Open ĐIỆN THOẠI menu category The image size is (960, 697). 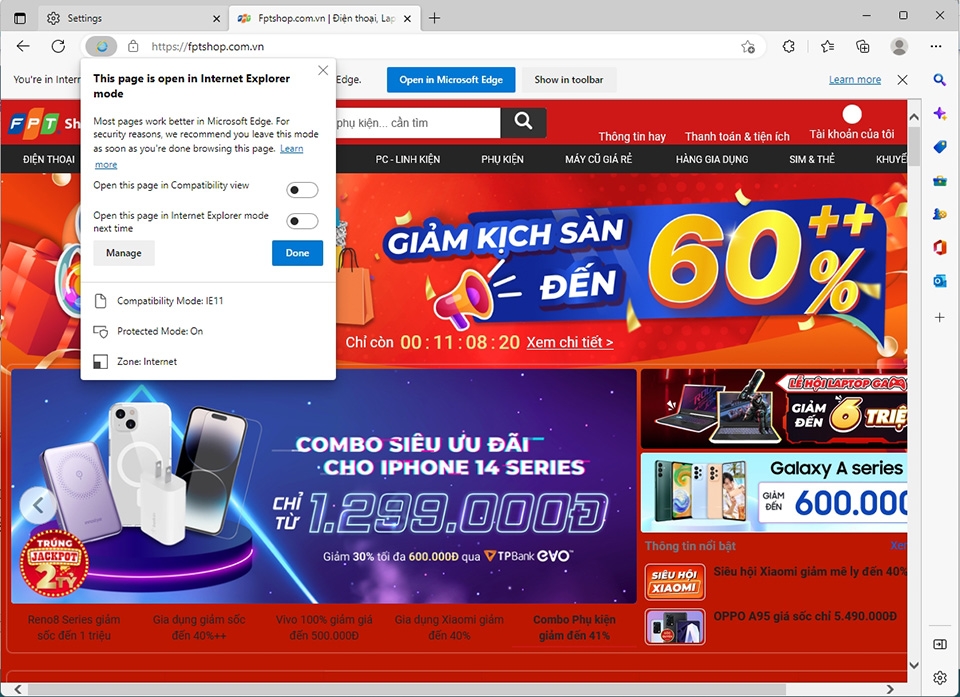(49, 159)
